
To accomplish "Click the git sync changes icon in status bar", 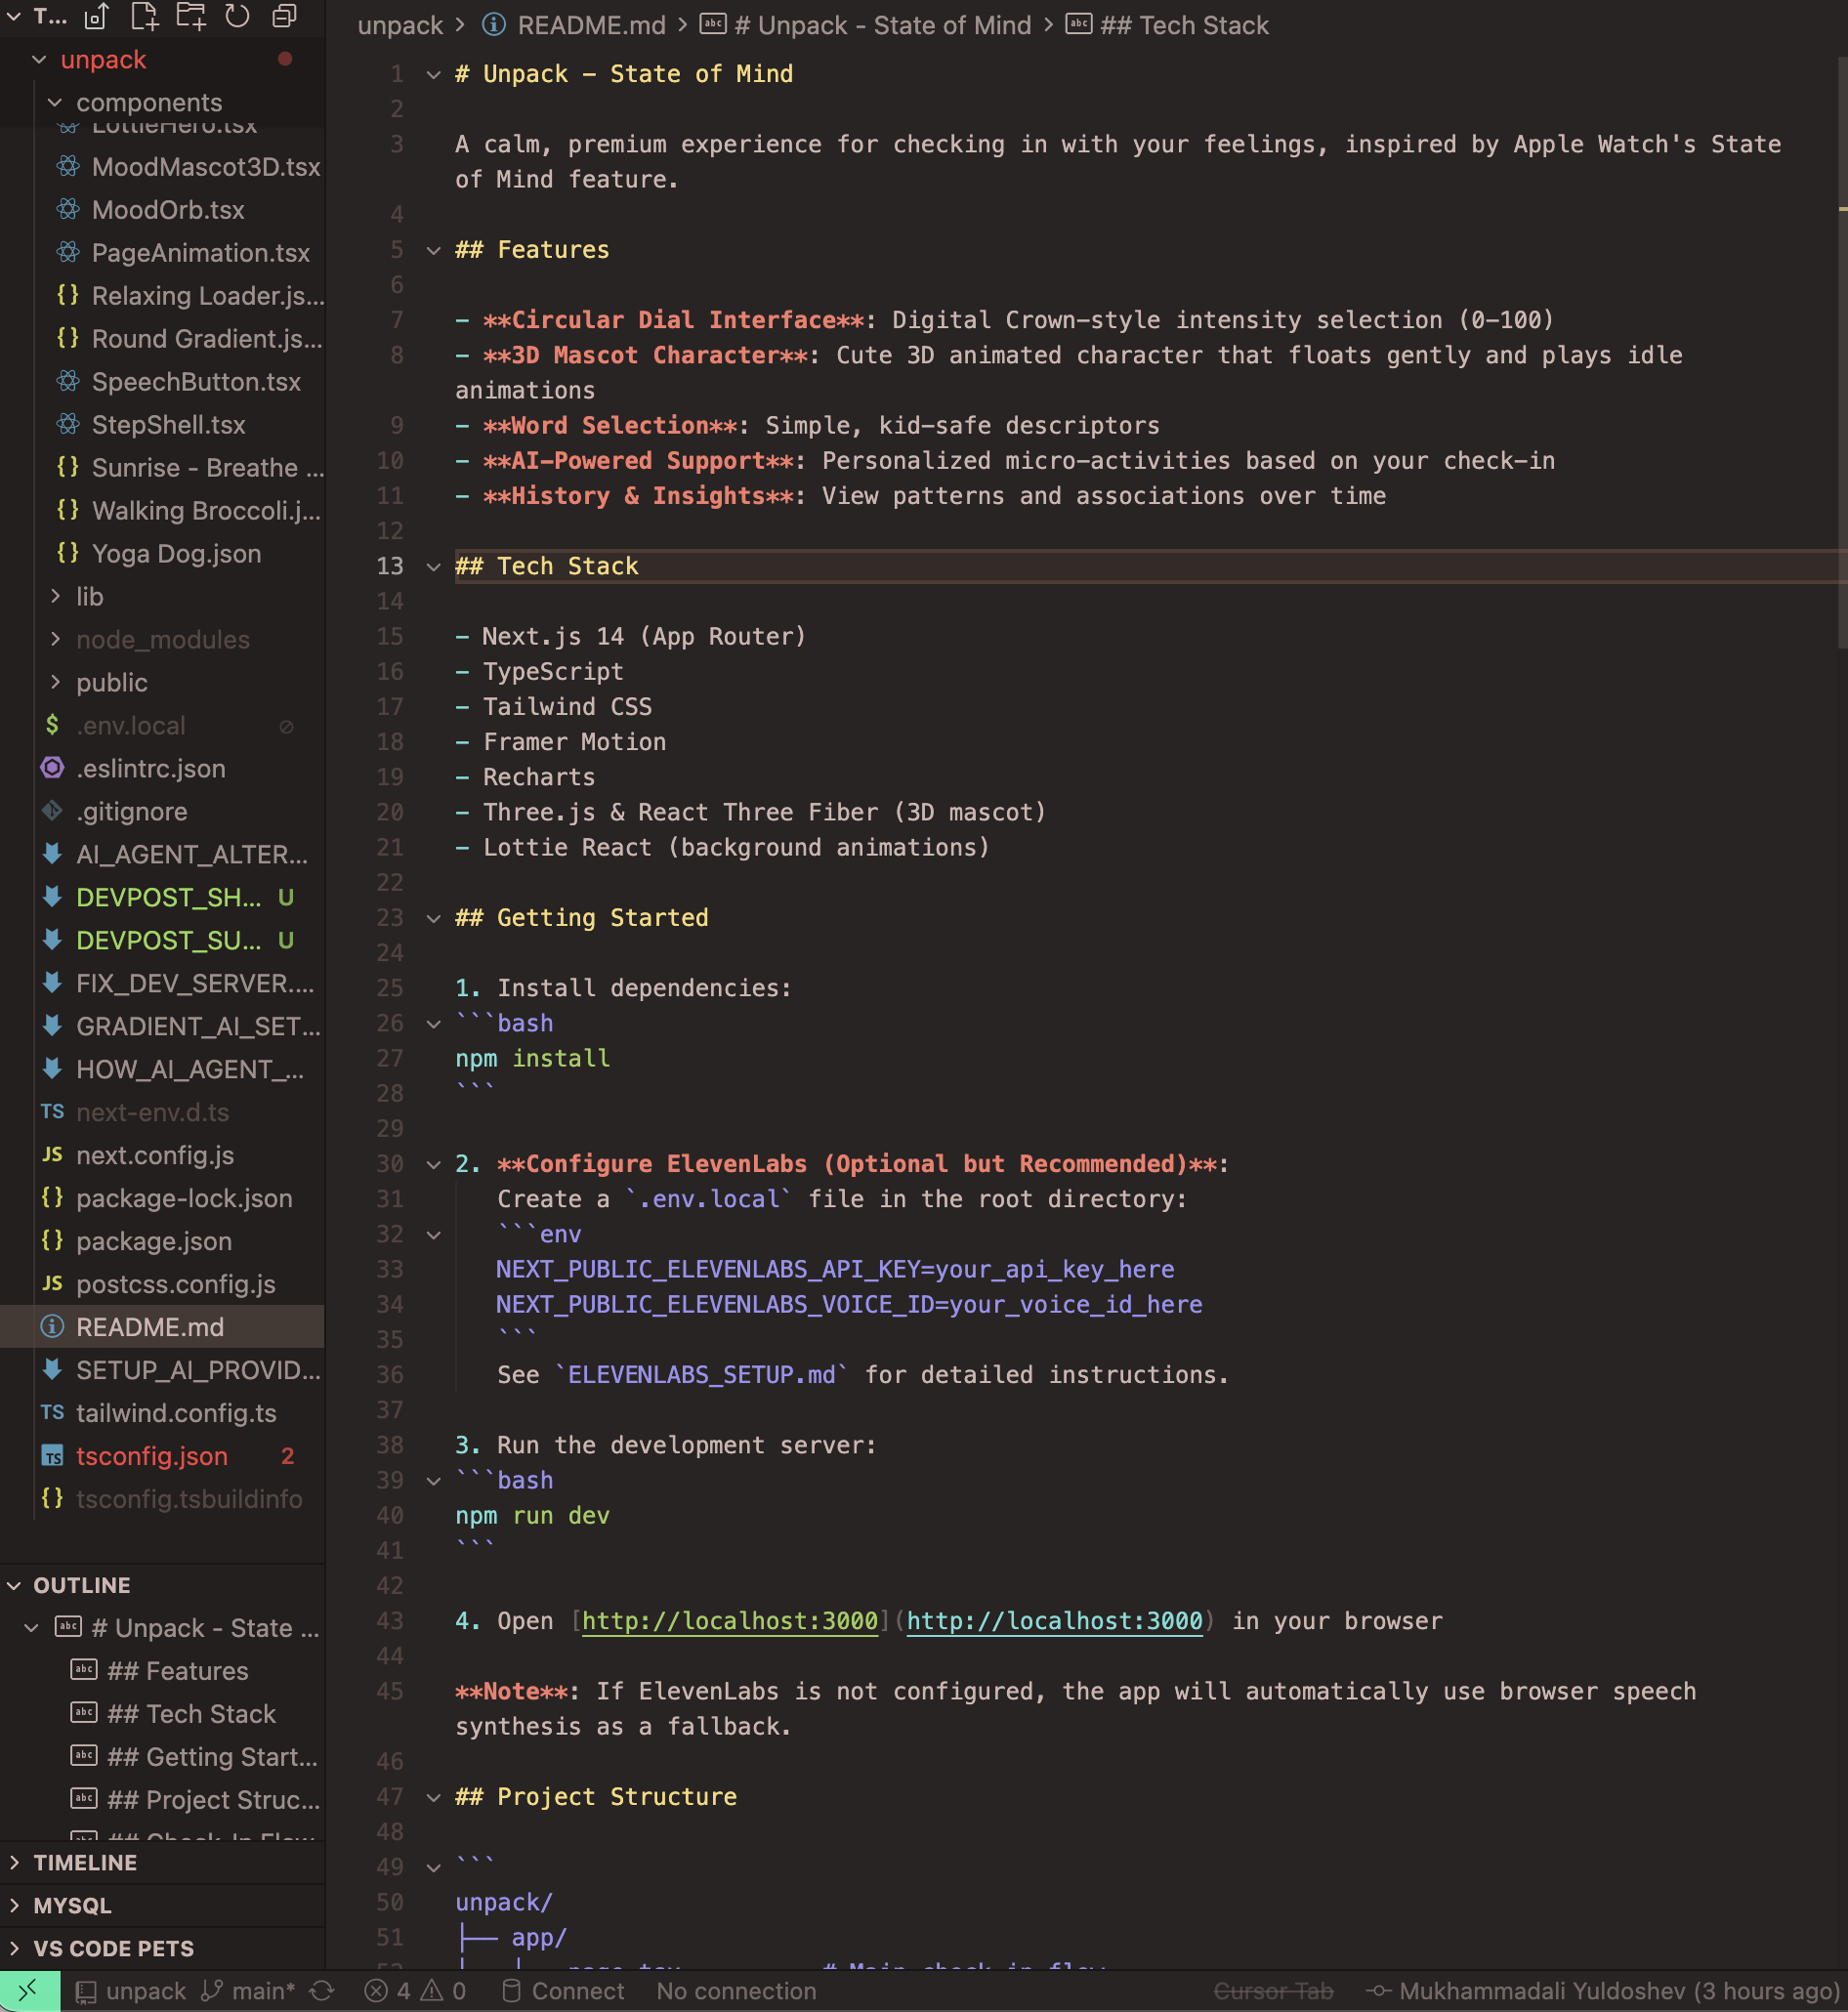I will 322,1991.
